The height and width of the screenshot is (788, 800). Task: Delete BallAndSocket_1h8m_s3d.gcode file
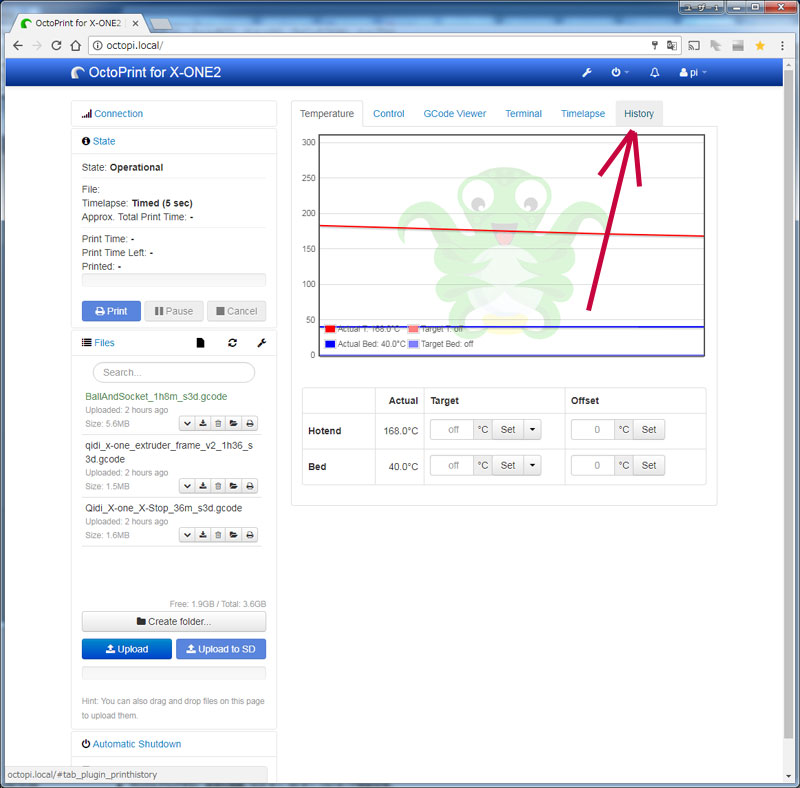(x=218, y=423)
